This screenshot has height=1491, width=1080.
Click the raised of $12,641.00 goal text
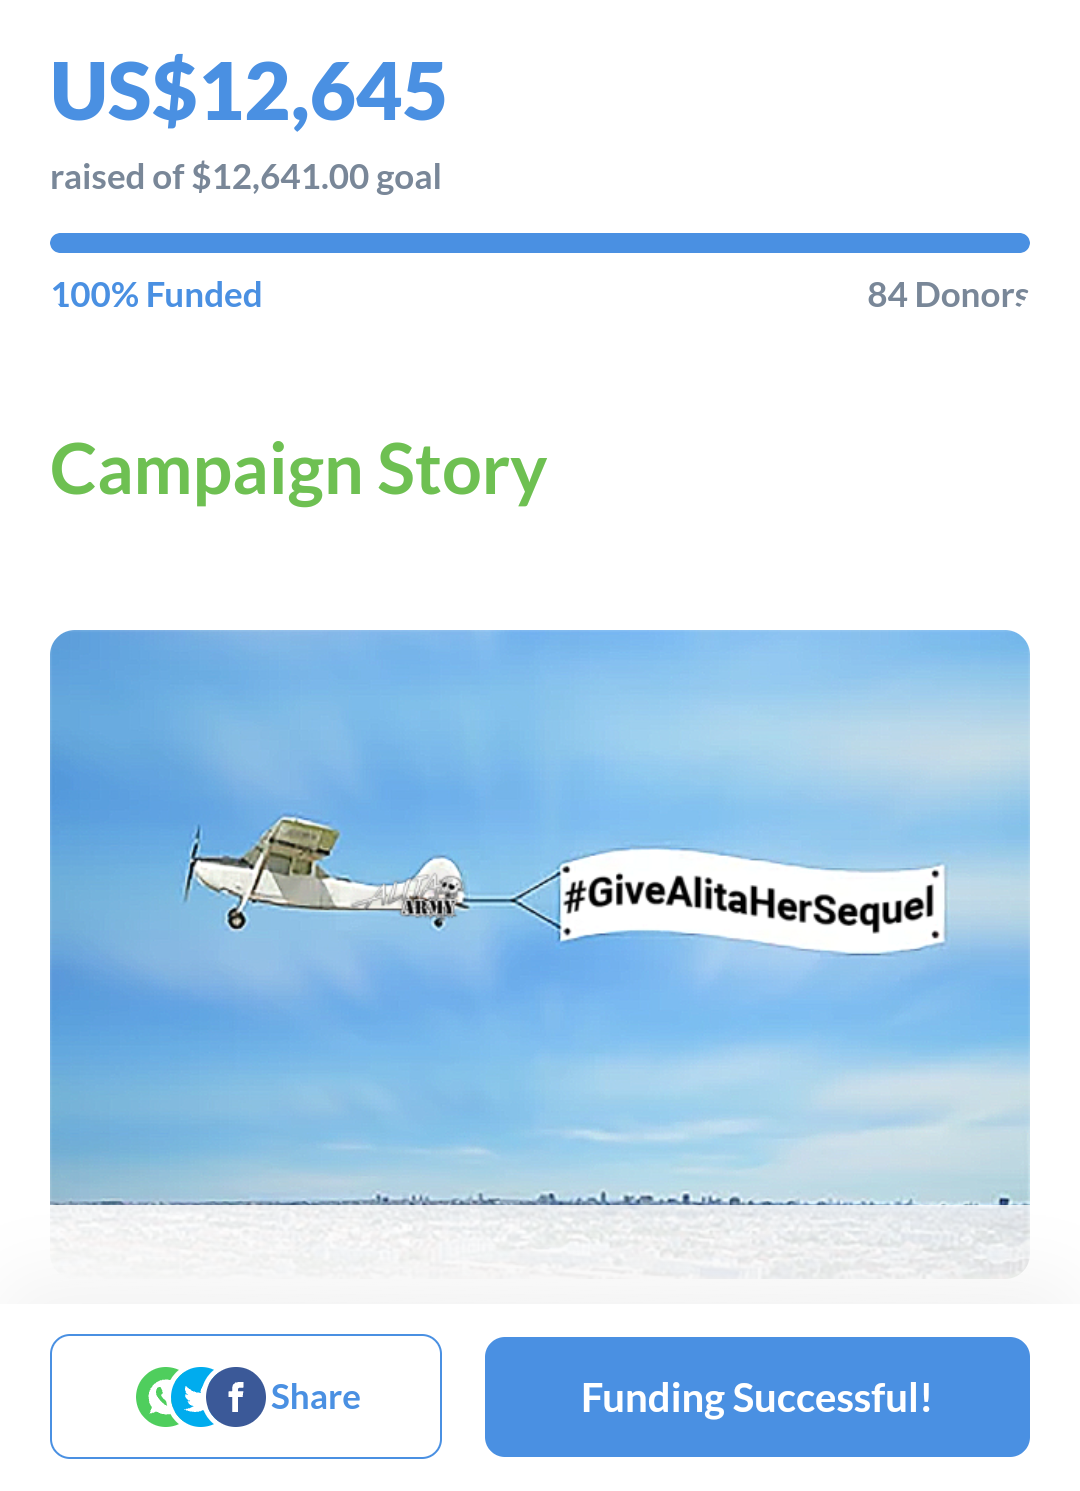(x=246, y=177)
